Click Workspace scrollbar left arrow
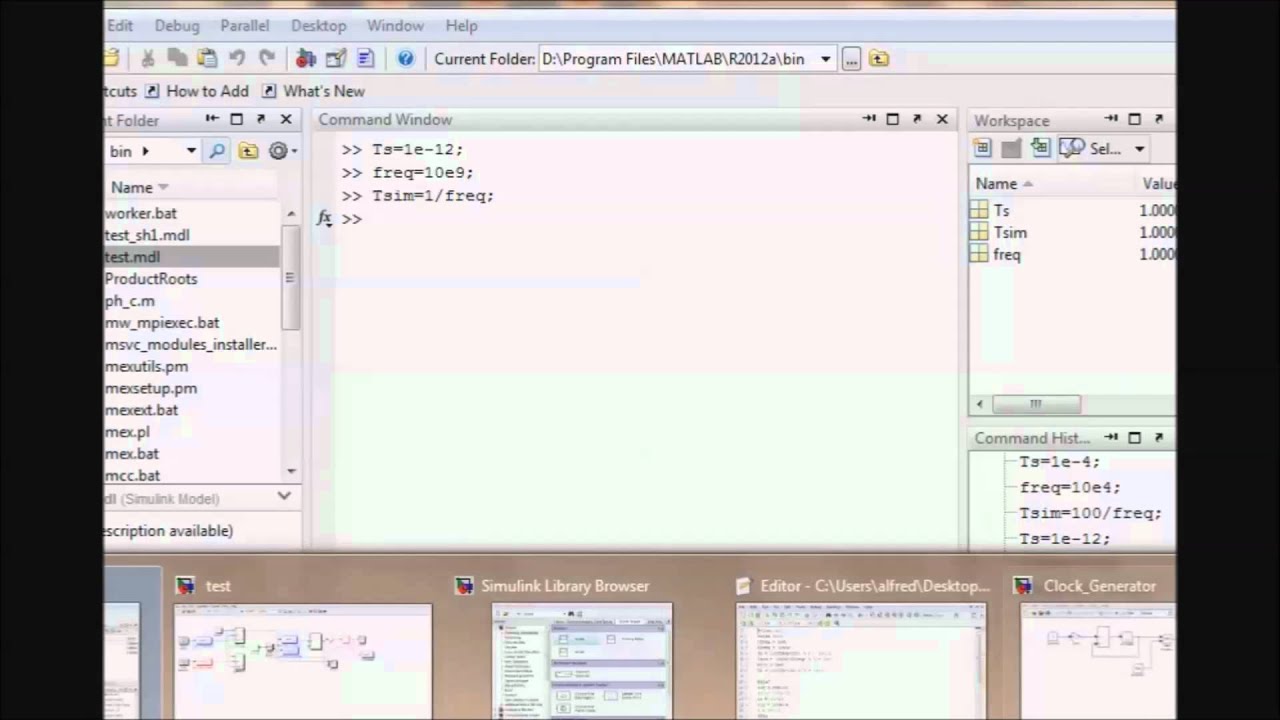Screen dimensions: 1280x720 click(980, 404)
